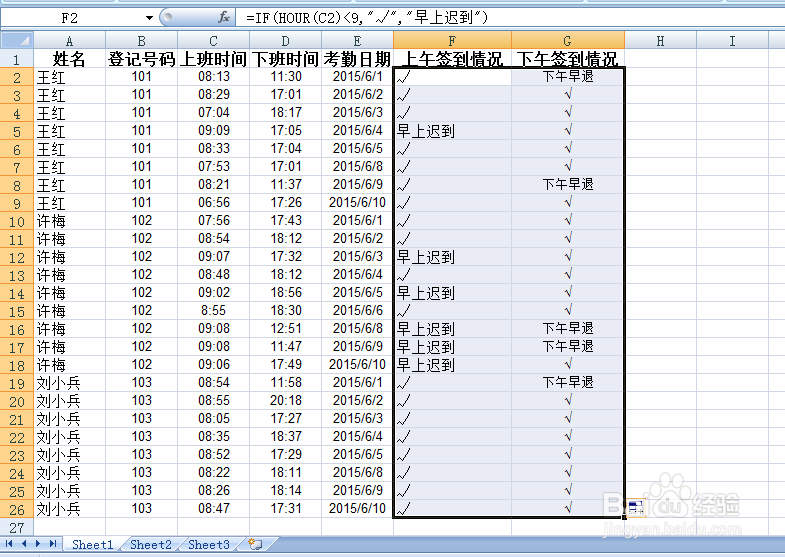Select 王红 name cell in row 2
The height and width of the screenshot is (557, 785).
[x=70, y=77]
